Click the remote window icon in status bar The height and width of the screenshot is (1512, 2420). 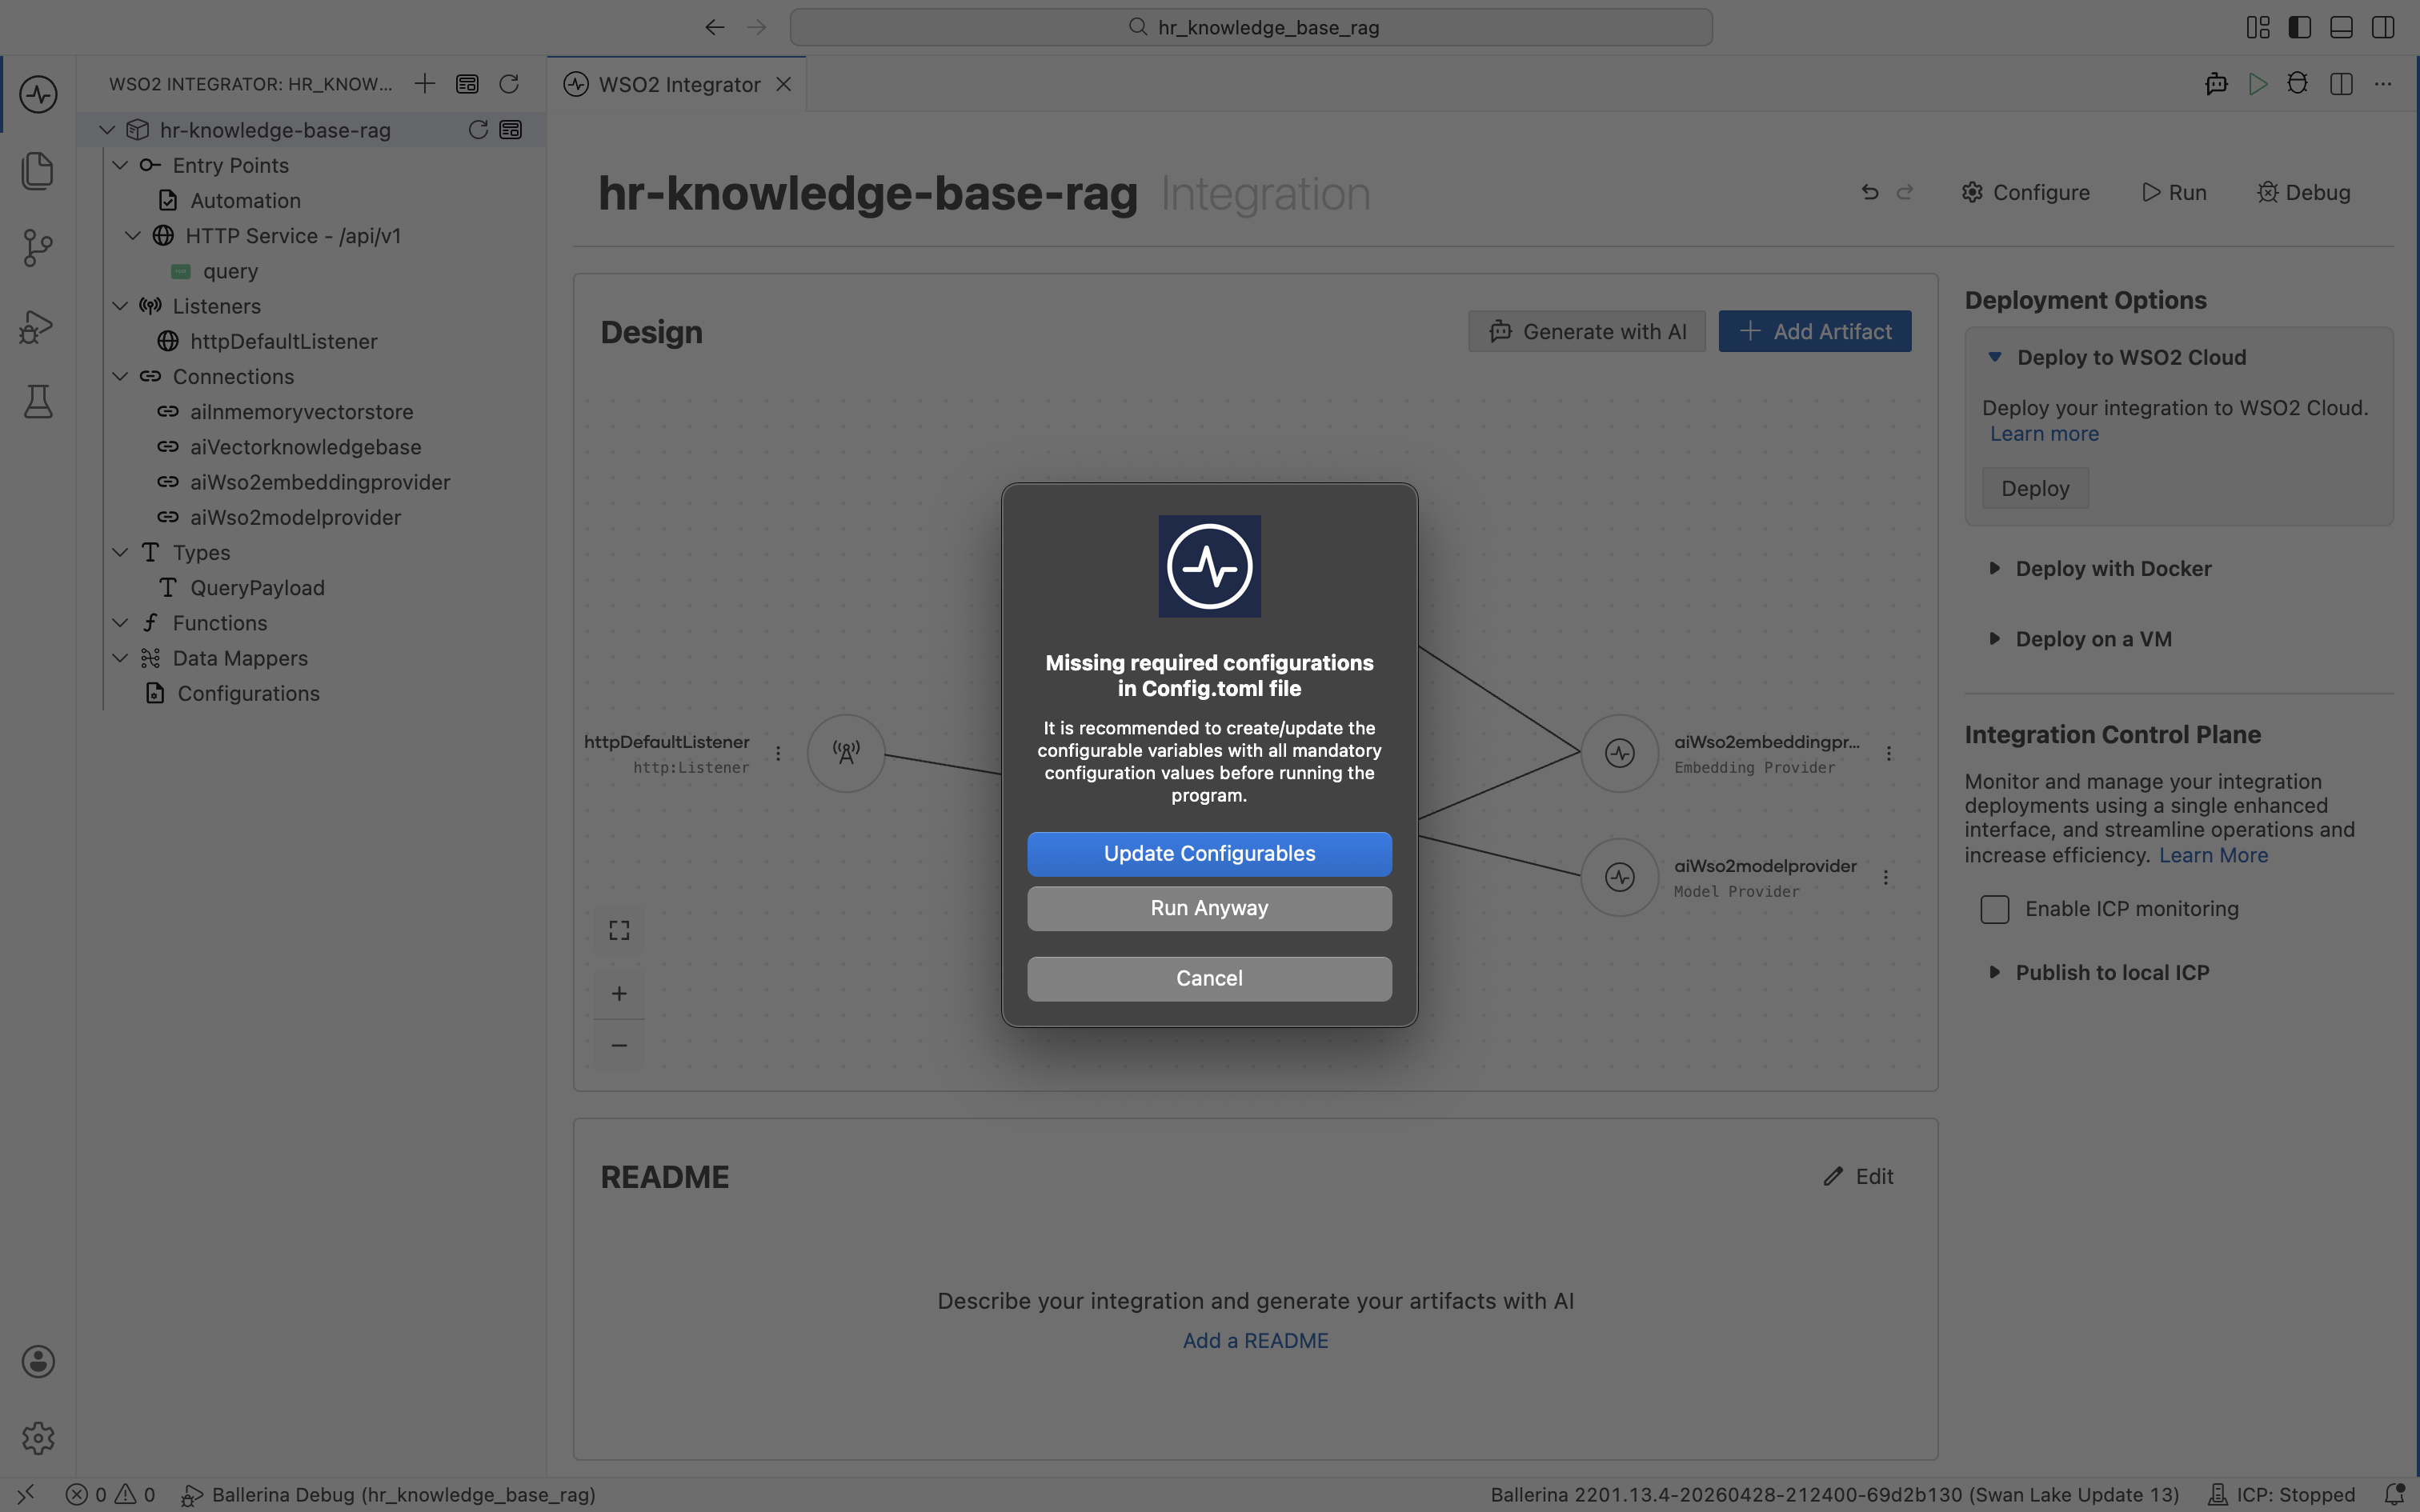pos(26,1494)
